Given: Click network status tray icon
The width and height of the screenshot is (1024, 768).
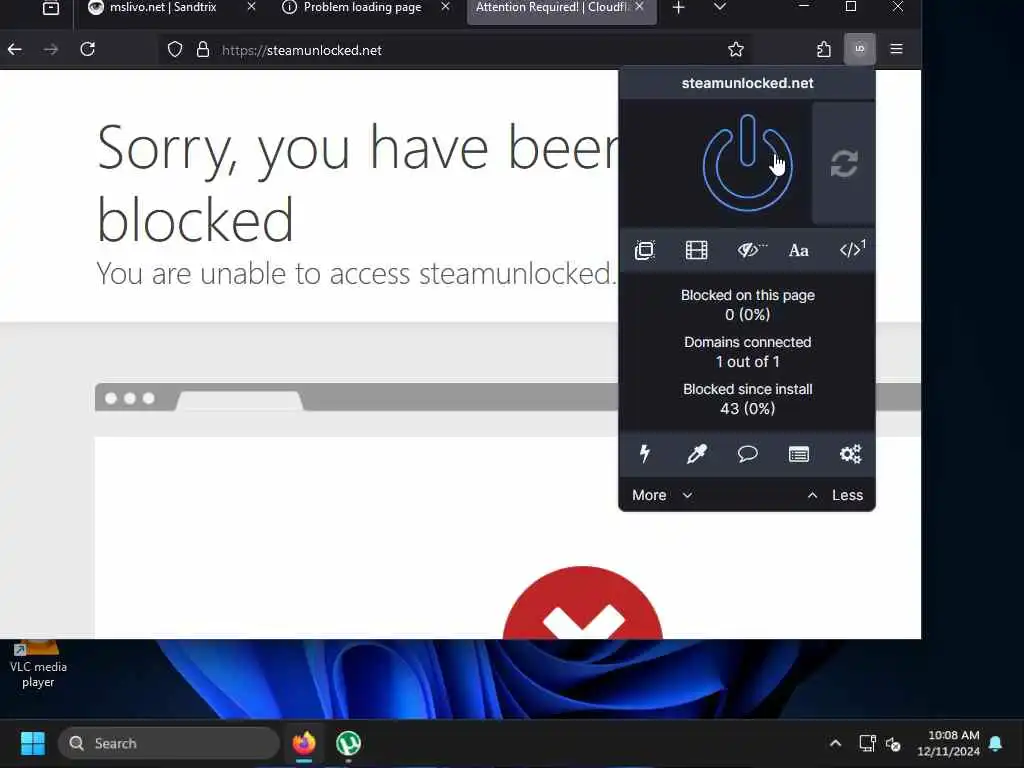Looking at the screenshot, I should pos(867,743).
